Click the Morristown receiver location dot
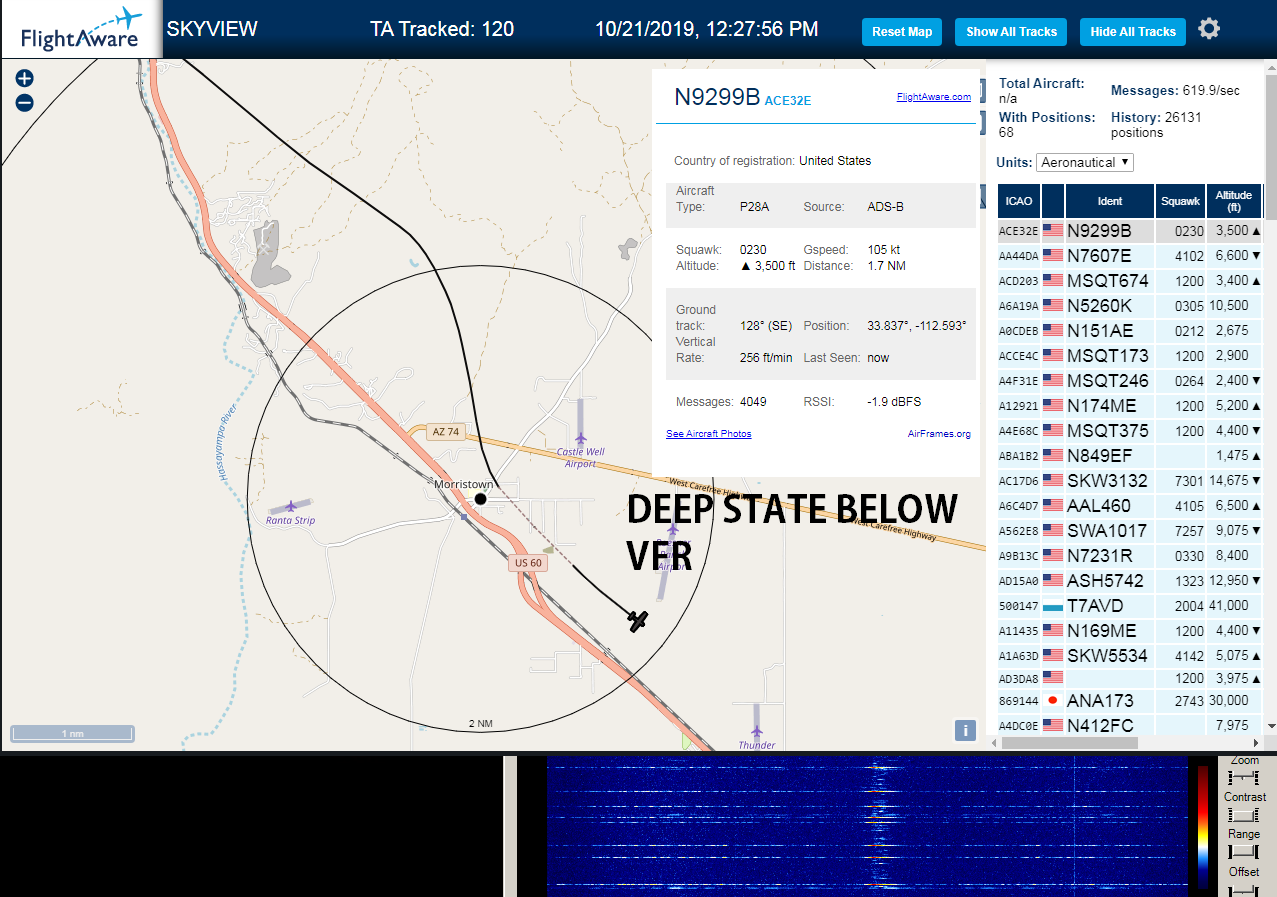Viewport: 1277px width, 897px height. pyautogui.click(x=480, y=498)
